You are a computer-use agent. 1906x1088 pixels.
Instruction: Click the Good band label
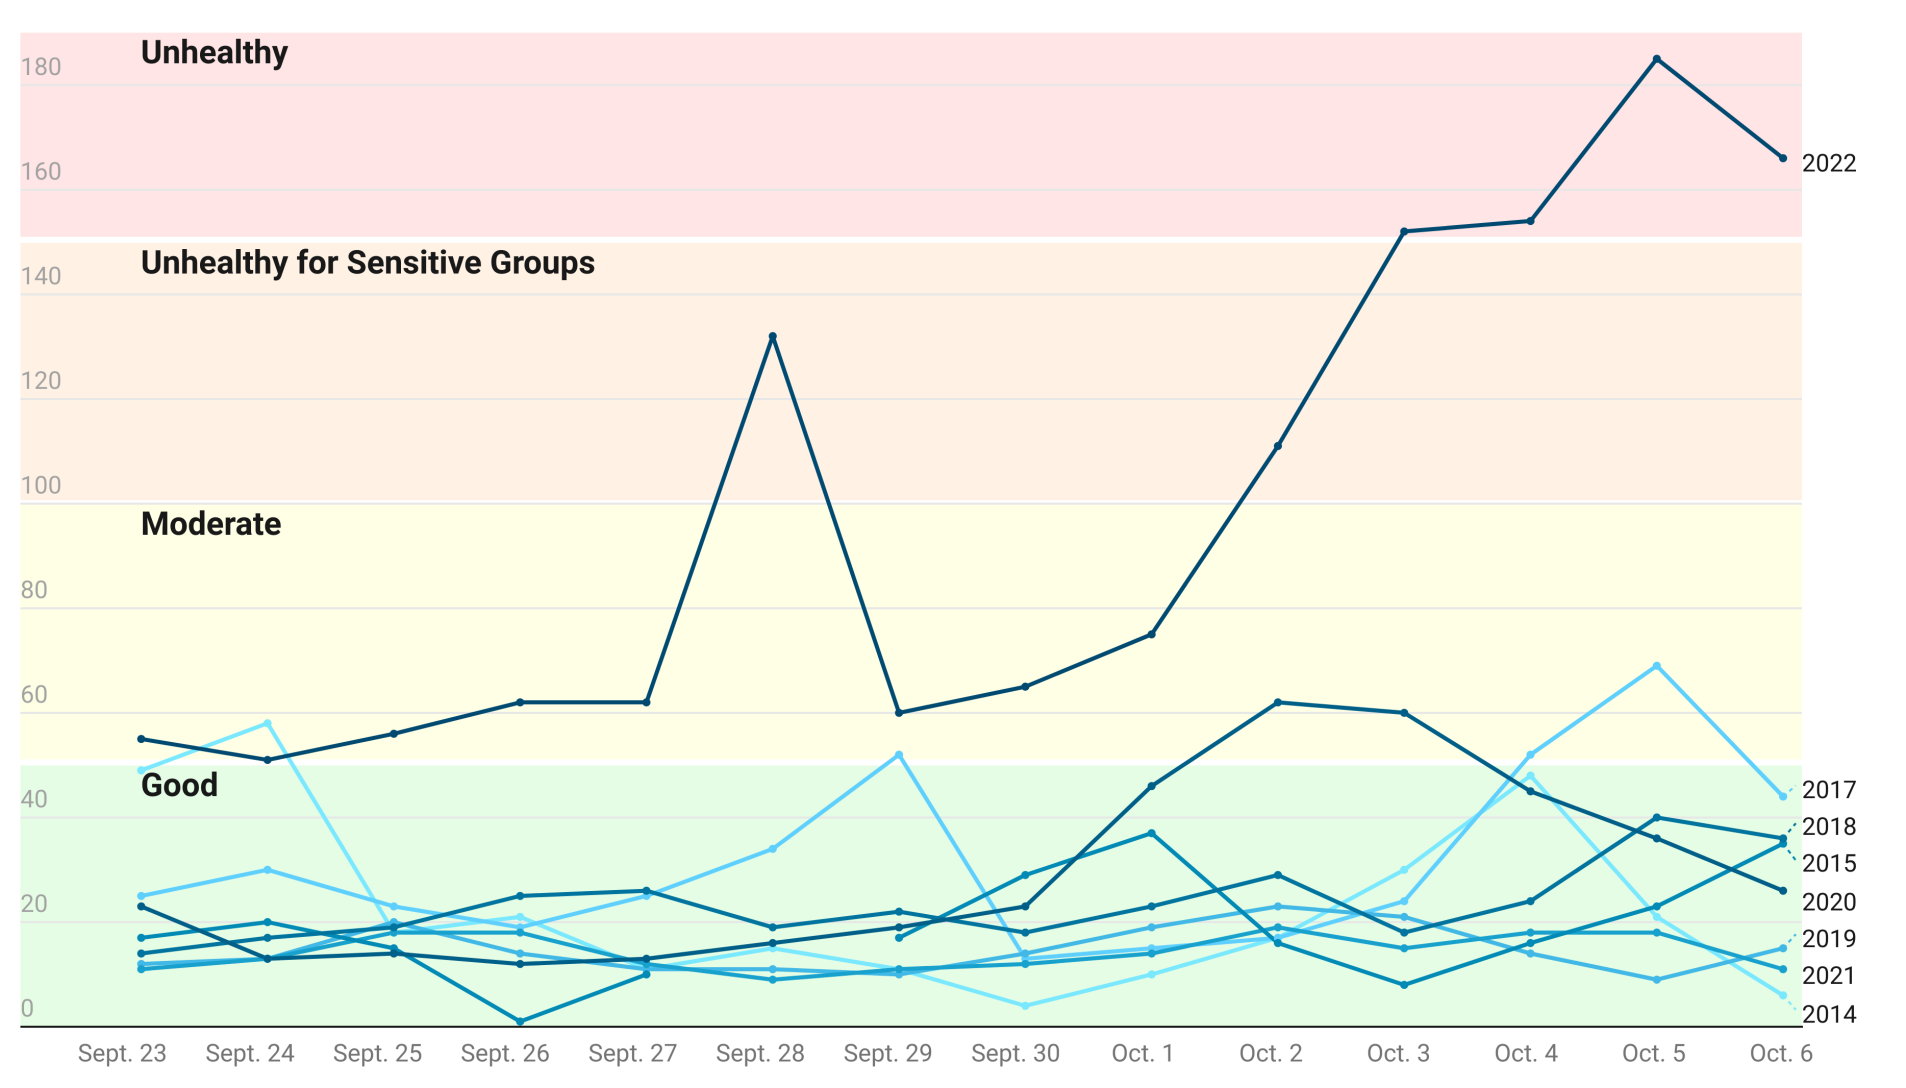(179, 785)
